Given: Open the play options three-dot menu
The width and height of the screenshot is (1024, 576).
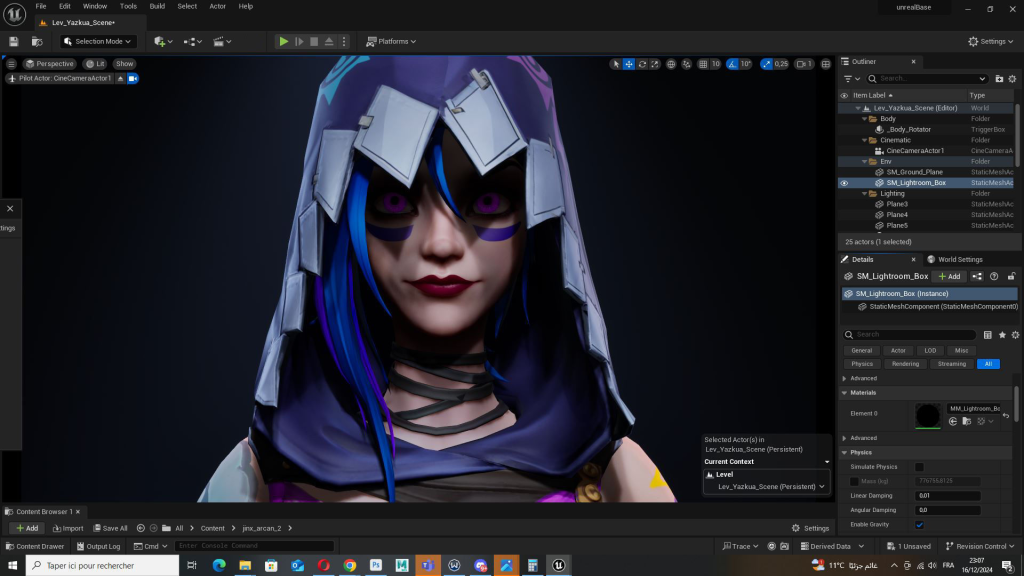Looking at the screenshot, I should pos(344,41).
